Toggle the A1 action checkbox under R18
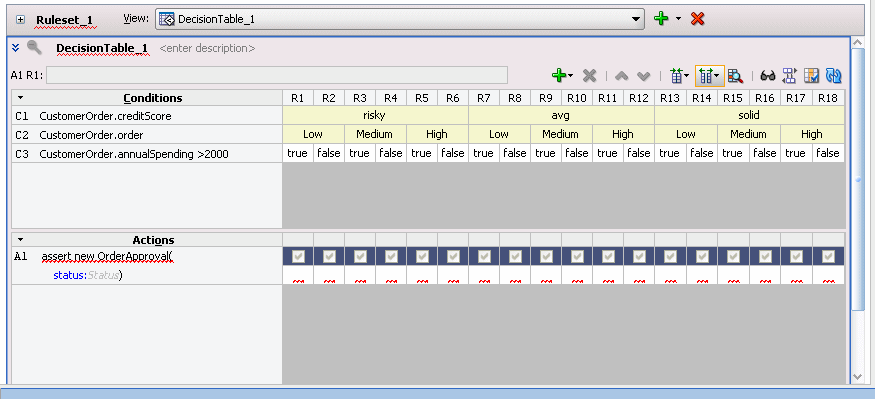The height and width of the screenshot is (399, 875). [x=828, y=256]
